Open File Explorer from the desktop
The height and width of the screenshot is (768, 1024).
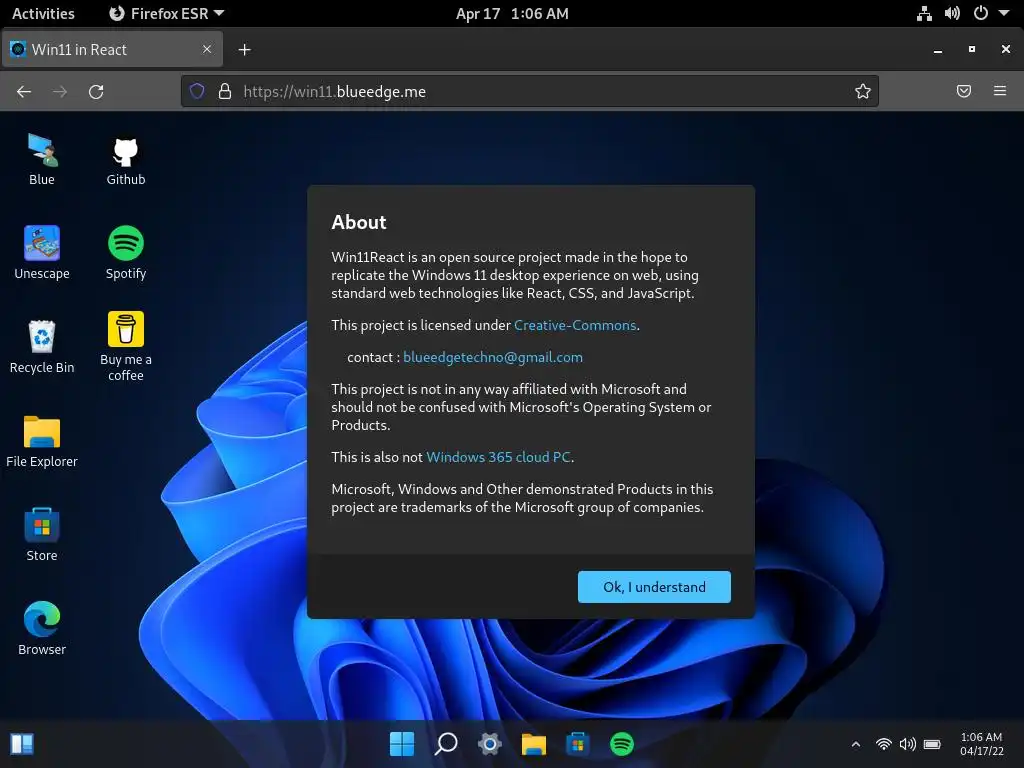click(x=42, y=441)
